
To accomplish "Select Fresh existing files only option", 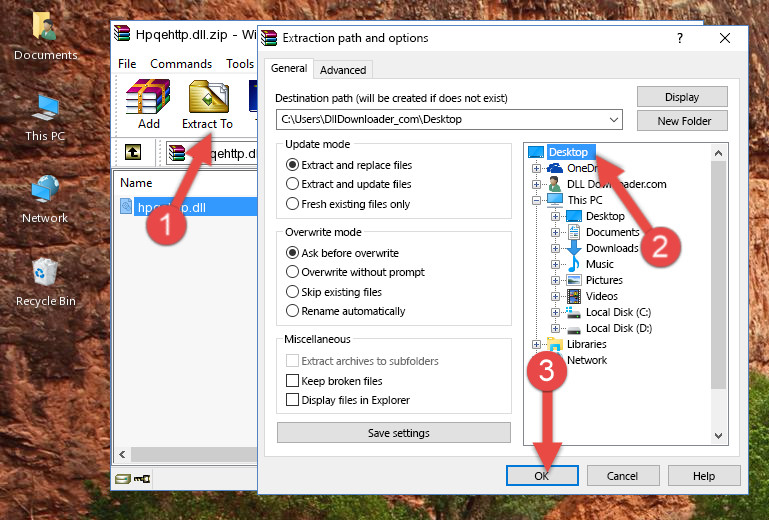I will click(292, 204).
